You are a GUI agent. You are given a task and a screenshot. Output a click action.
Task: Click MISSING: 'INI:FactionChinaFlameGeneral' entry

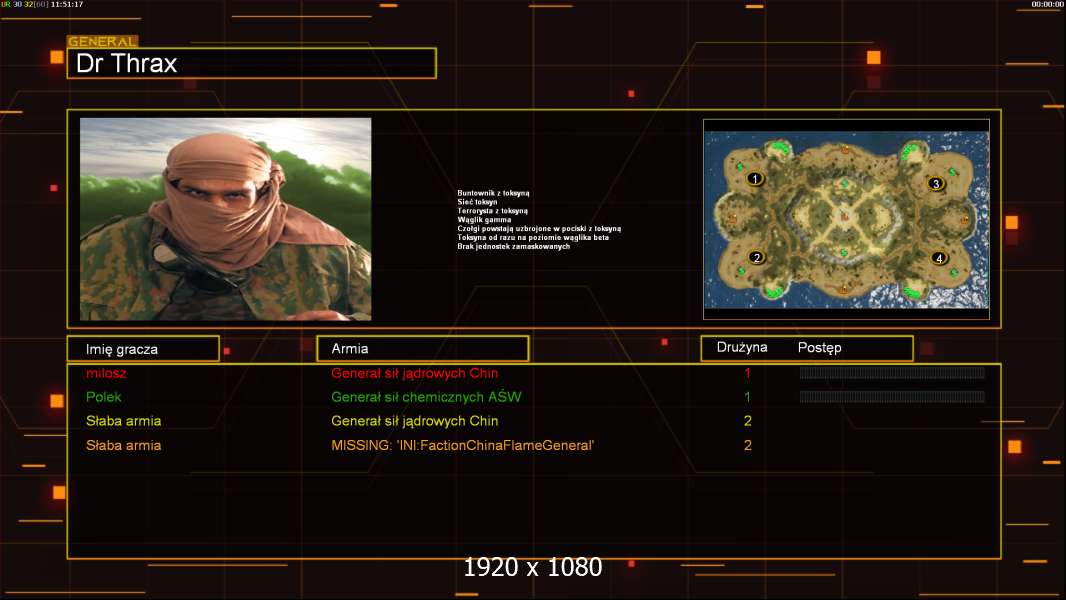tap(462, 446)
